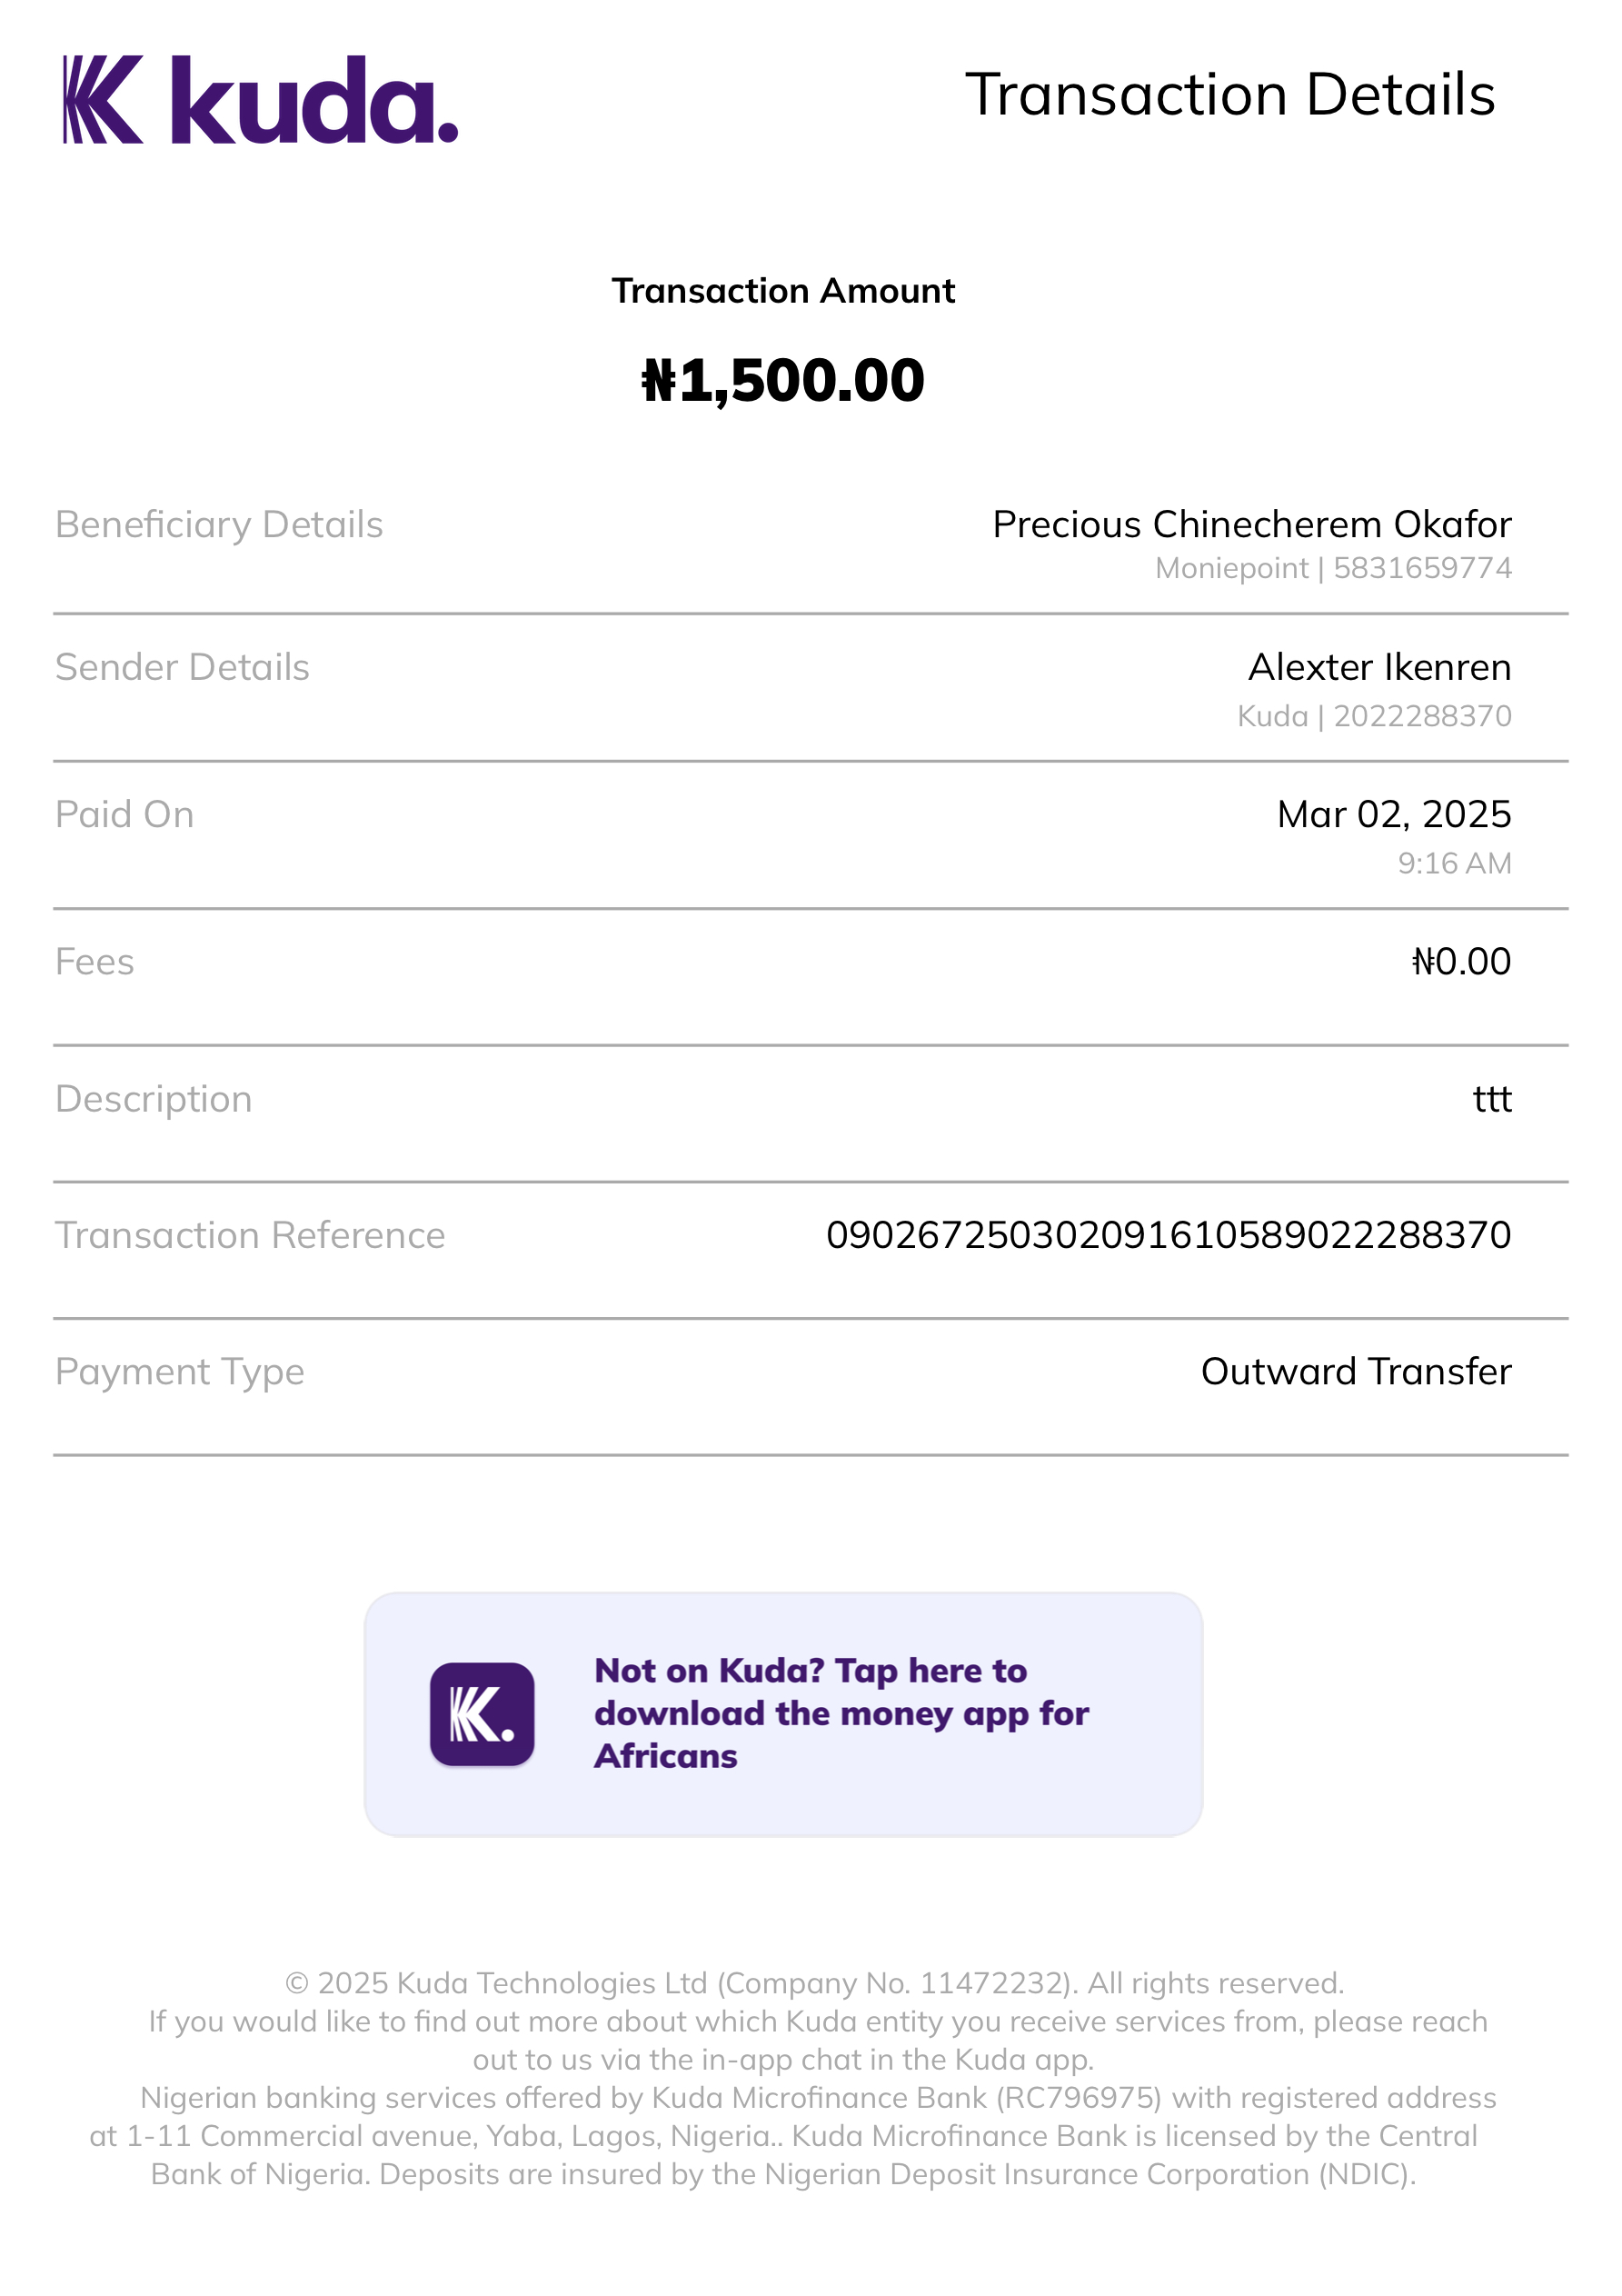Click the Moniepoint account number 5831659774
Image resolution: width=1622 pixels, height=2296 pixels.
tap(1421, 568)
